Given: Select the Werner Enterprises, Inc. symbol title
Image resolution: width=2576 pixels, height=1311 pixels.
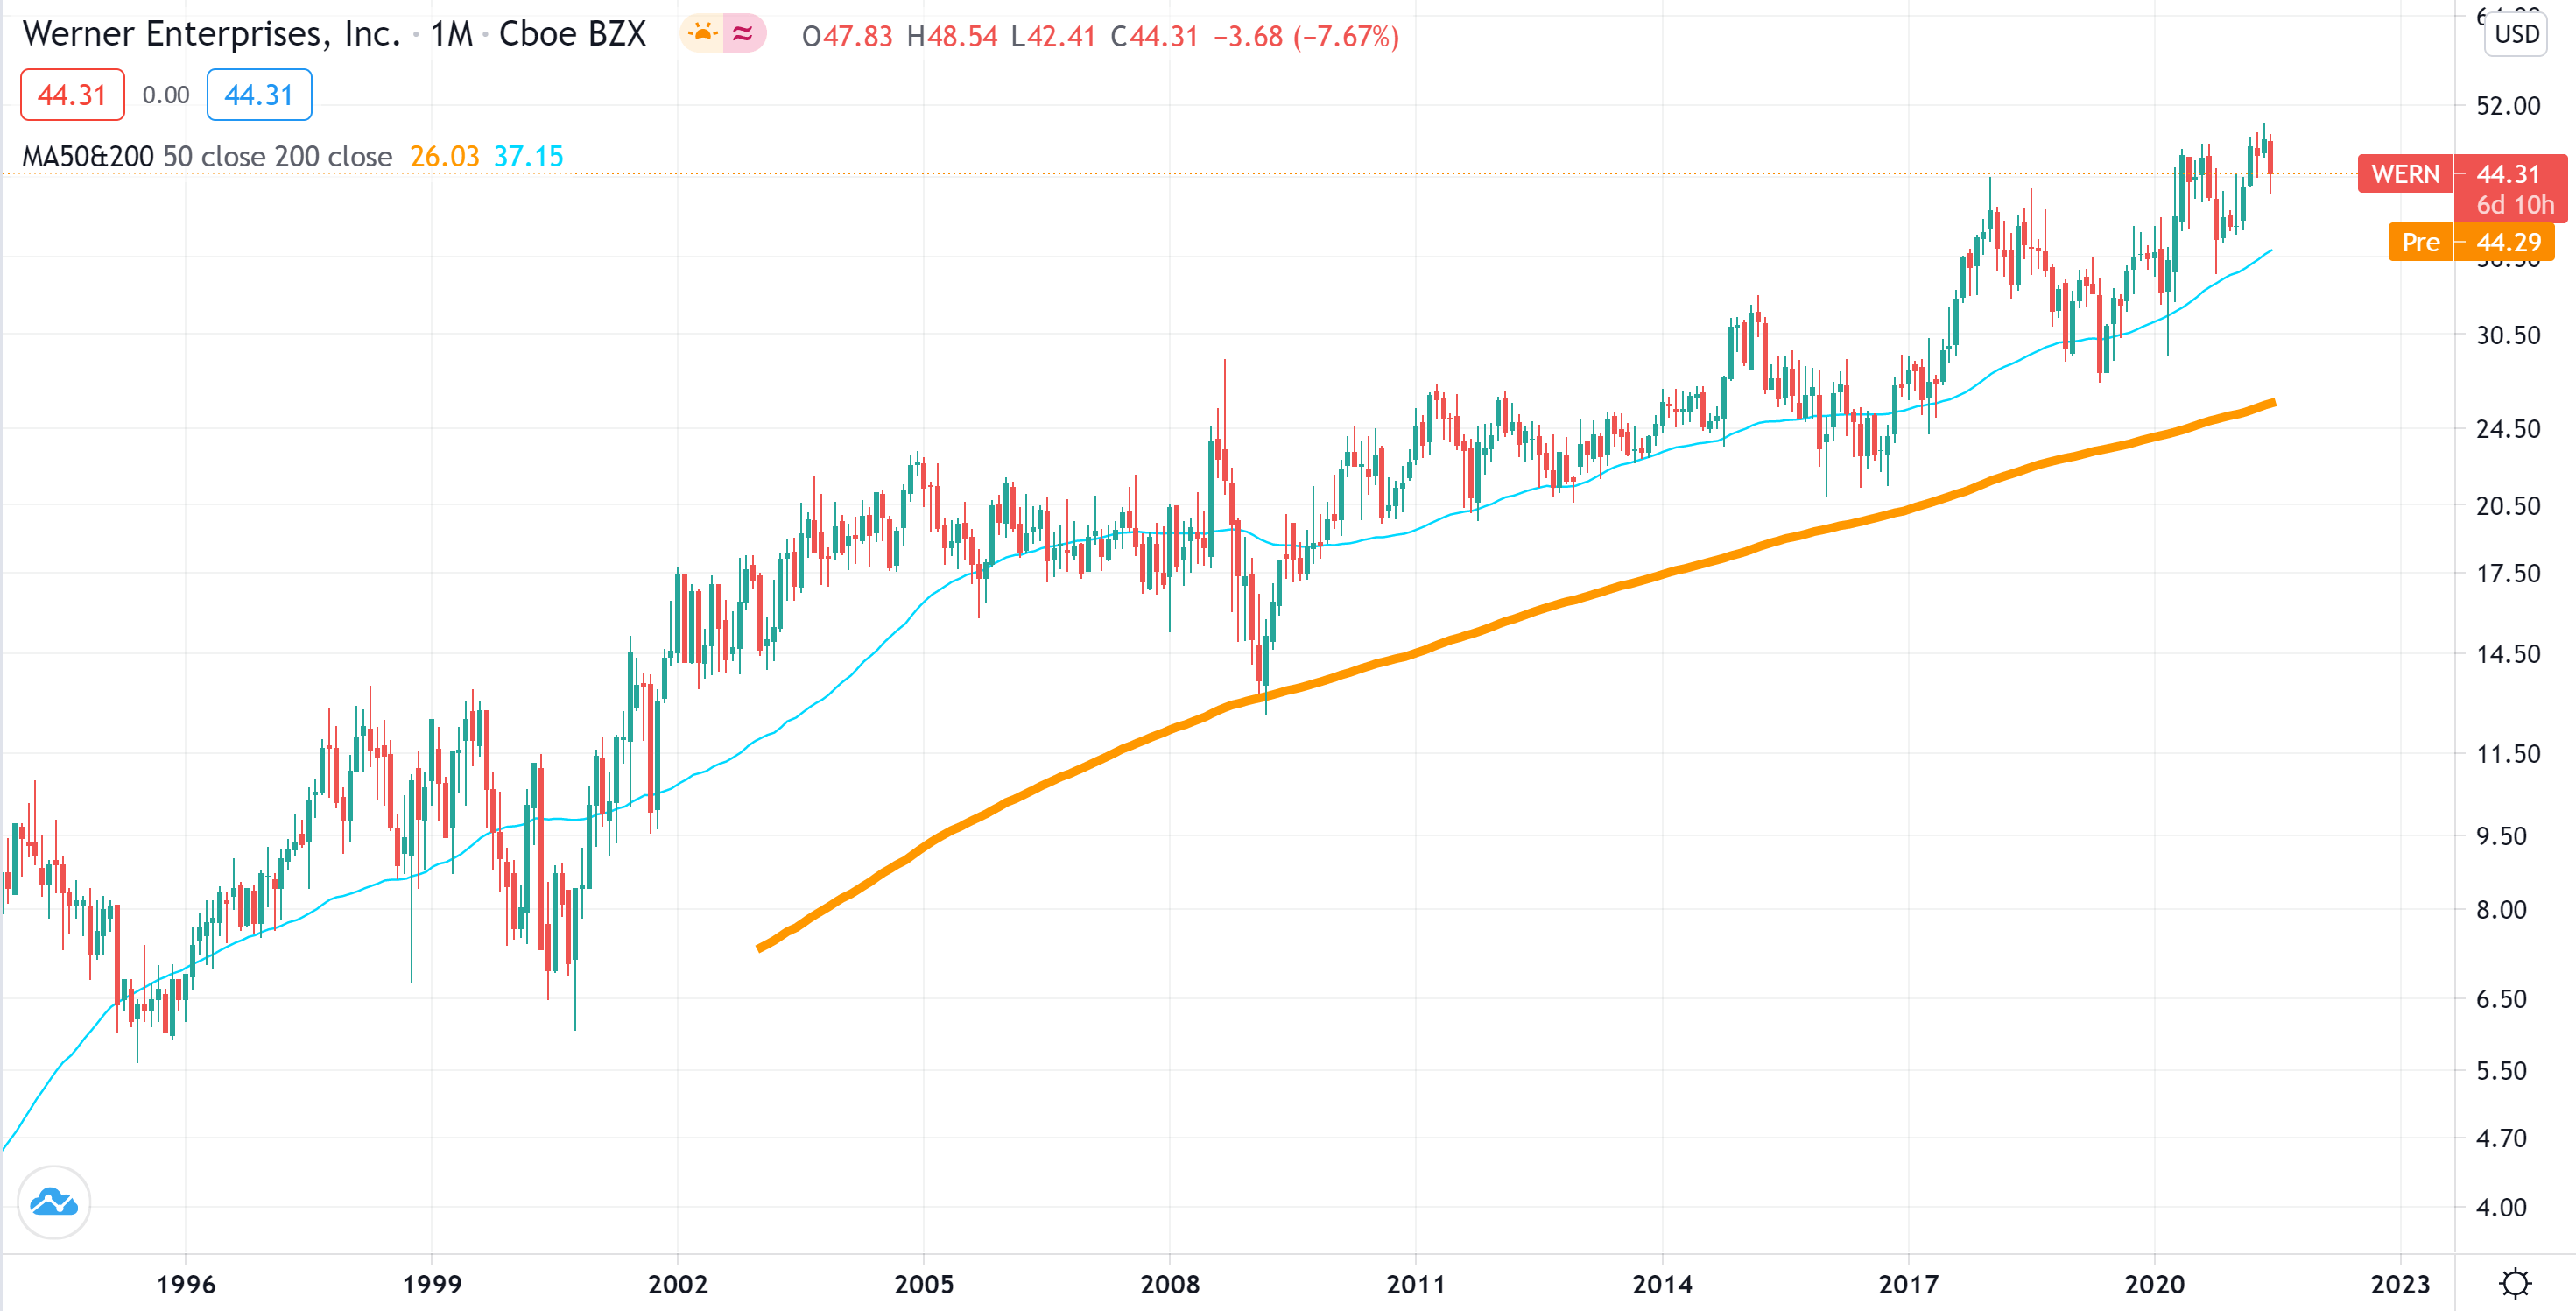Looking at the screenshot, I should pos(211,34).
